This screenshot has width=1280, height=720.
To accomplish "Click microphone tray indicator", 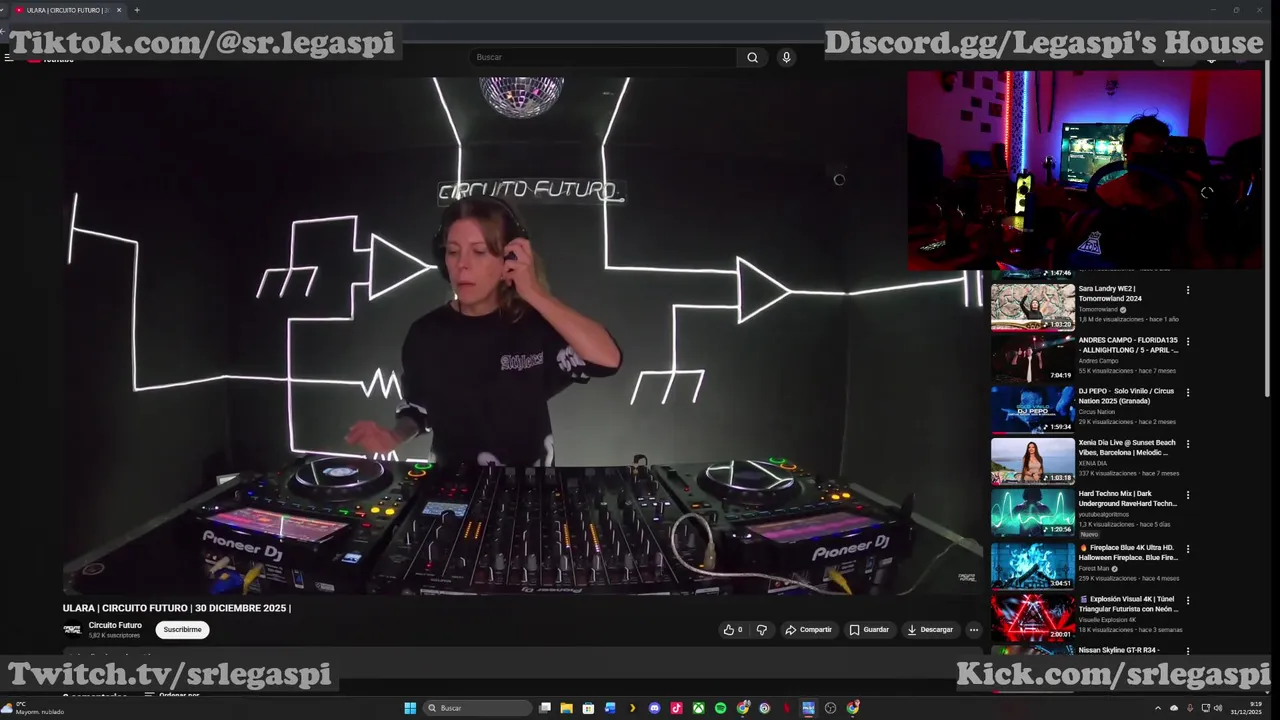I will pos(1189,708).
